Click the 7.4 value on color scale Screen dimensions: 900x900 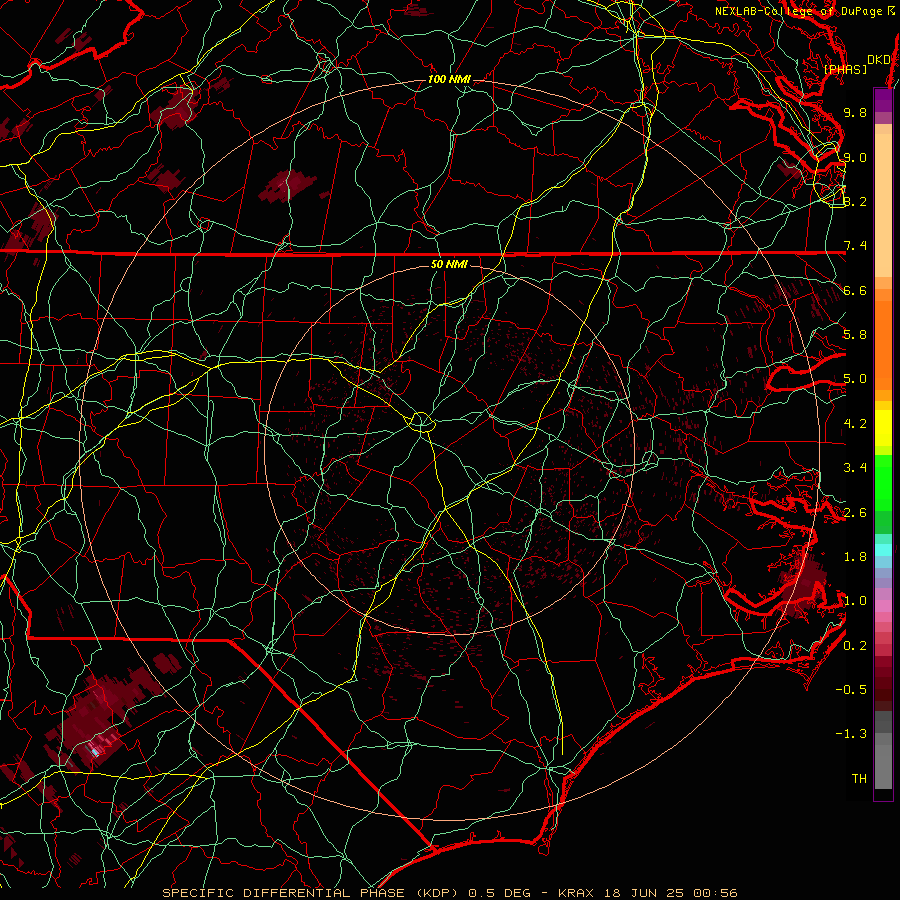click(x=855, y=246)
